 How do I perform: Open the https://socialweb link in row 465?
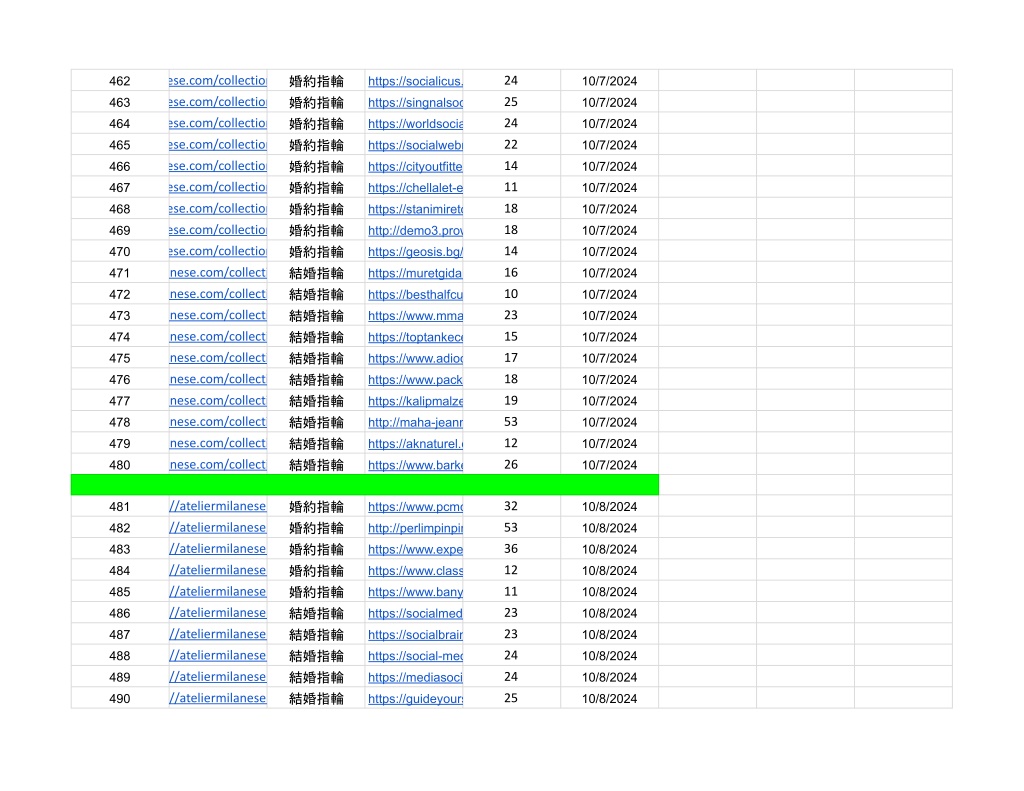point(415,145)
